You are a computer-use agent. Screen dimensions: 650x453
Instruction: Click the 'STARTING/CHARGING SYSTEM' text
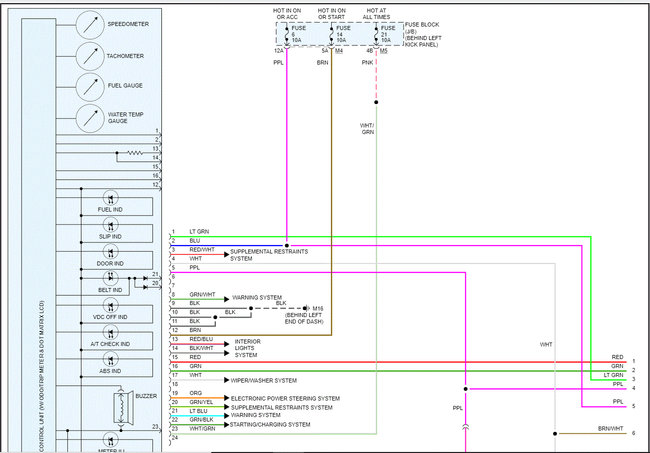pyautogui.click(x=270, y=425)
